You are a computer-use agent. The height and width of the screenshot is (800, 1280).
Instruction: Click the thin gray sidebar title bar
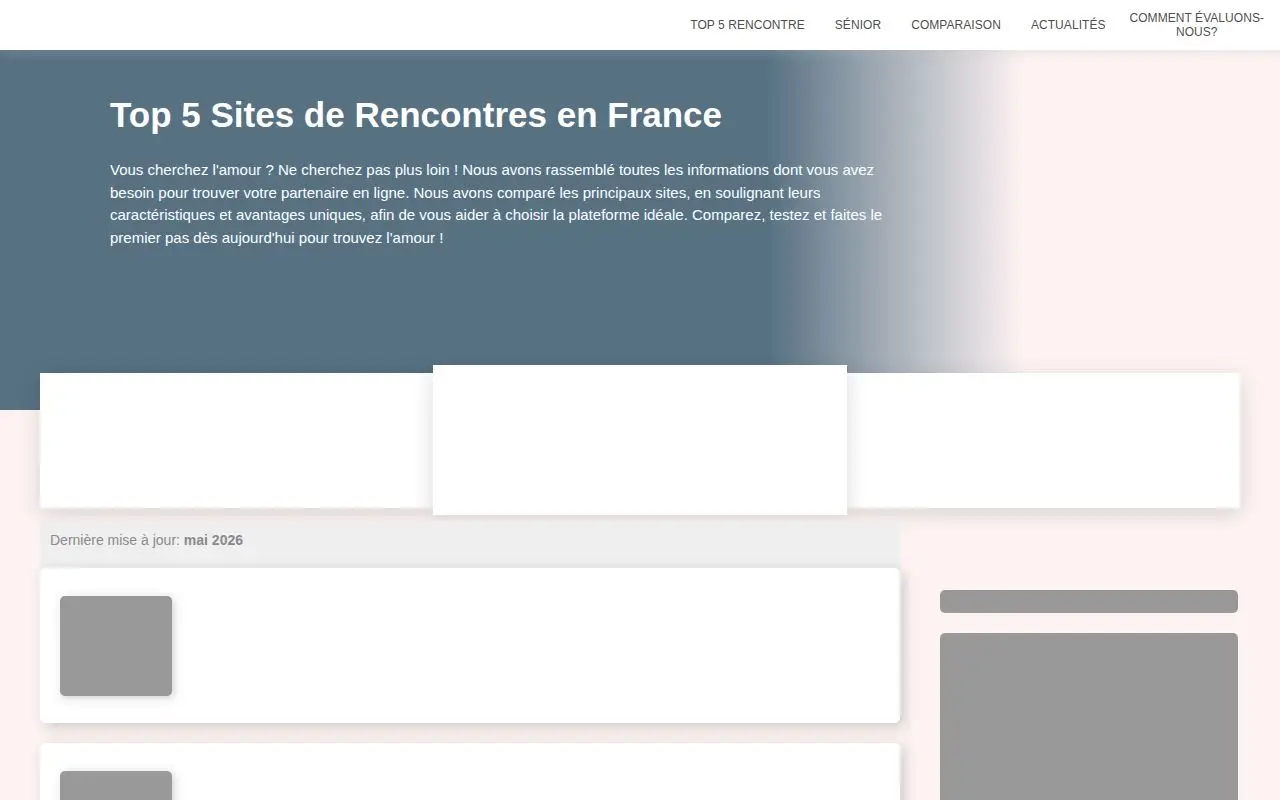point(1089,601)
